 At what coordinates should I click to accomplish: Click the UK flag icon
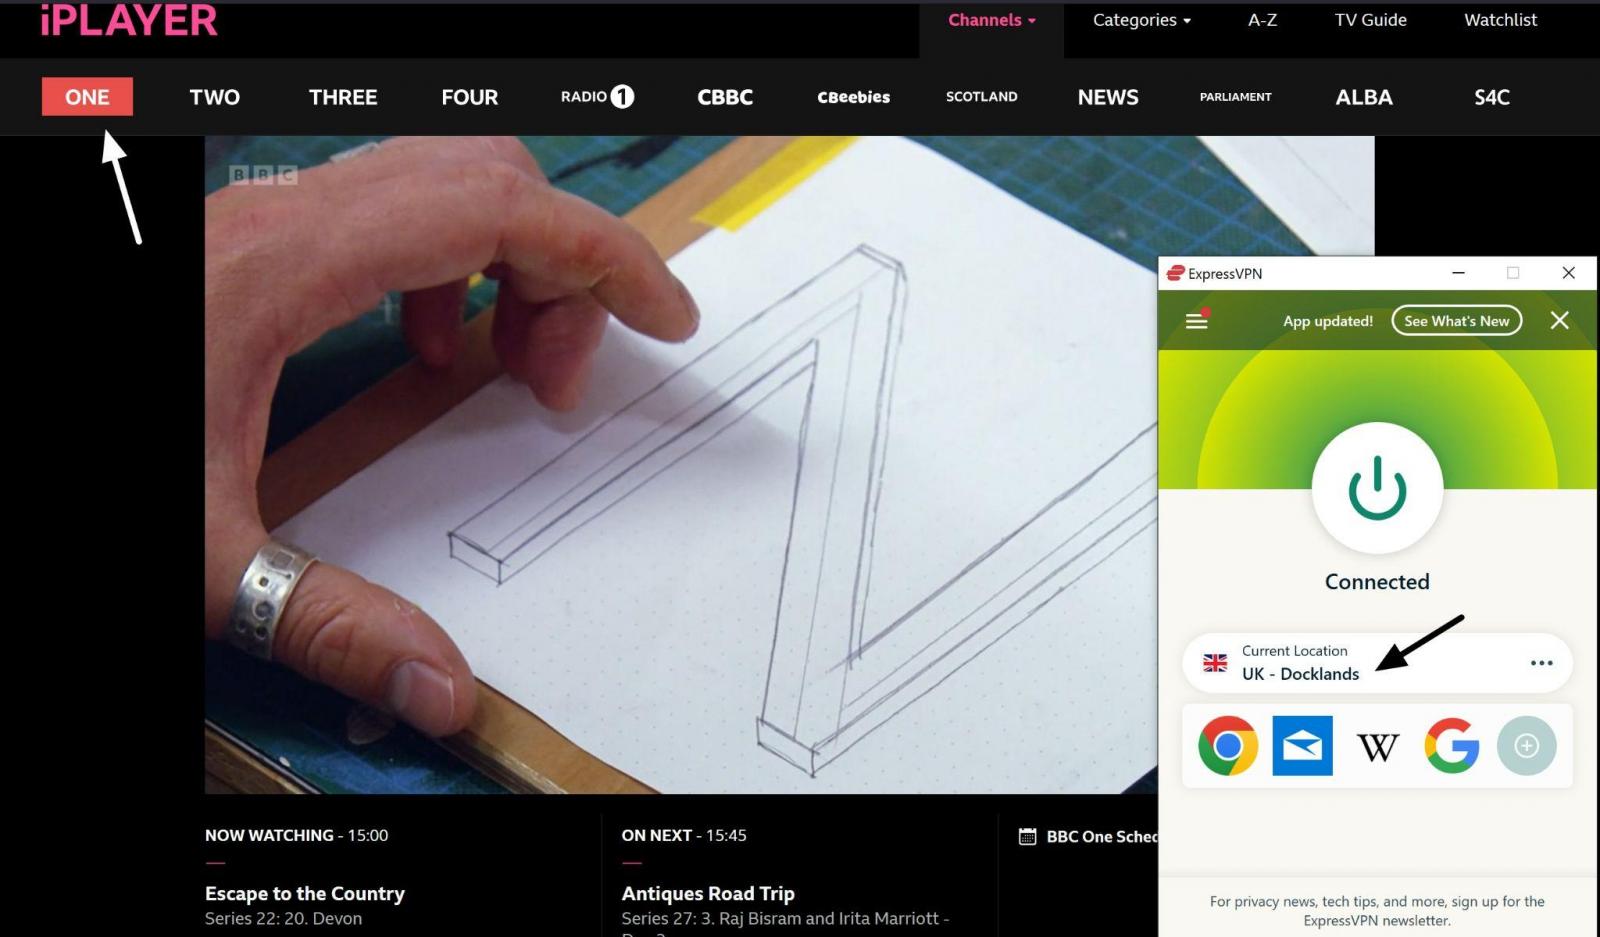pos(1215,663)
